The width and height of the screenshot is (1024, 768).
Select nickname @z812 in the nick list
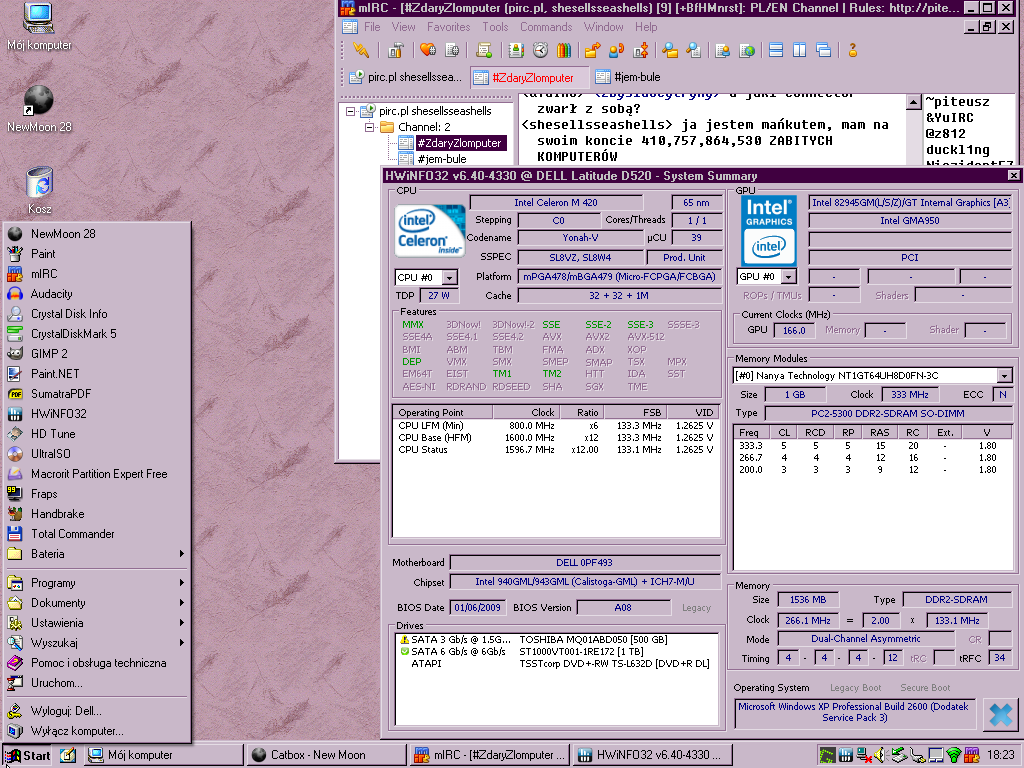pyautogui.click(x=946, y=134)
